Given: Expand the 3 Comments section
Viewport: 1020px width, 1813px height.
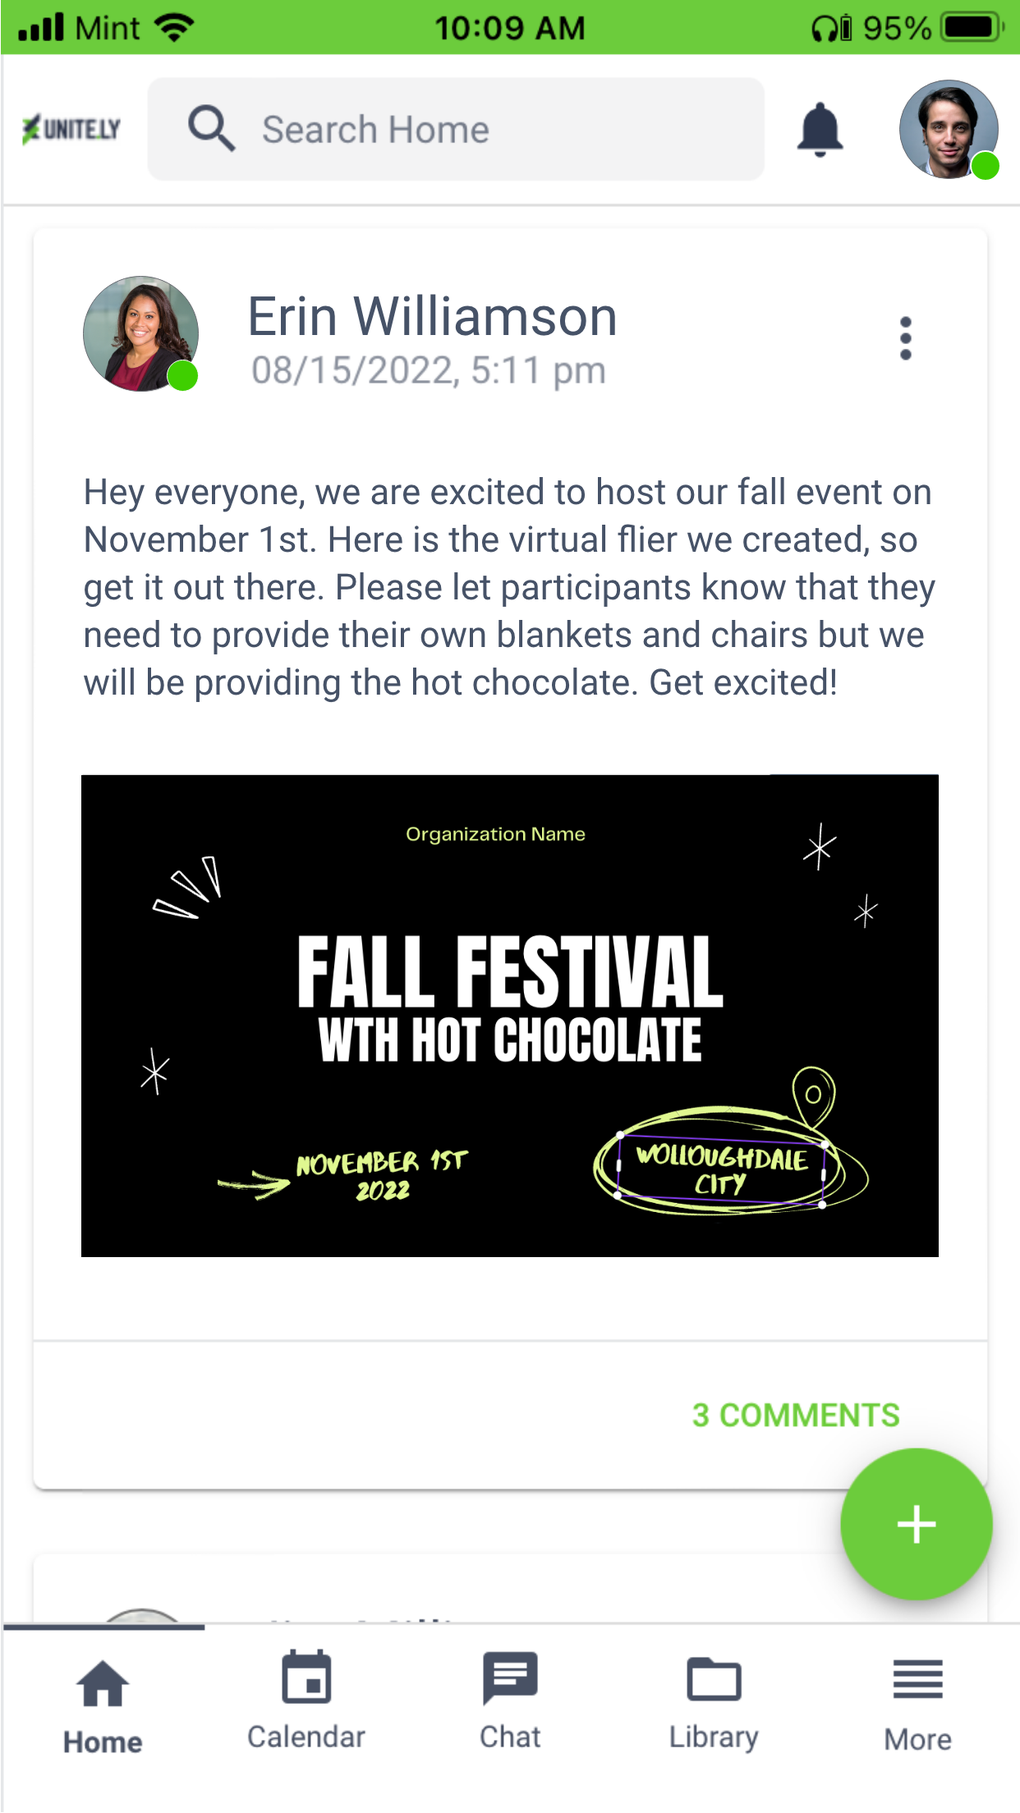Looking at the screenshot, I should click(795, 1415).
